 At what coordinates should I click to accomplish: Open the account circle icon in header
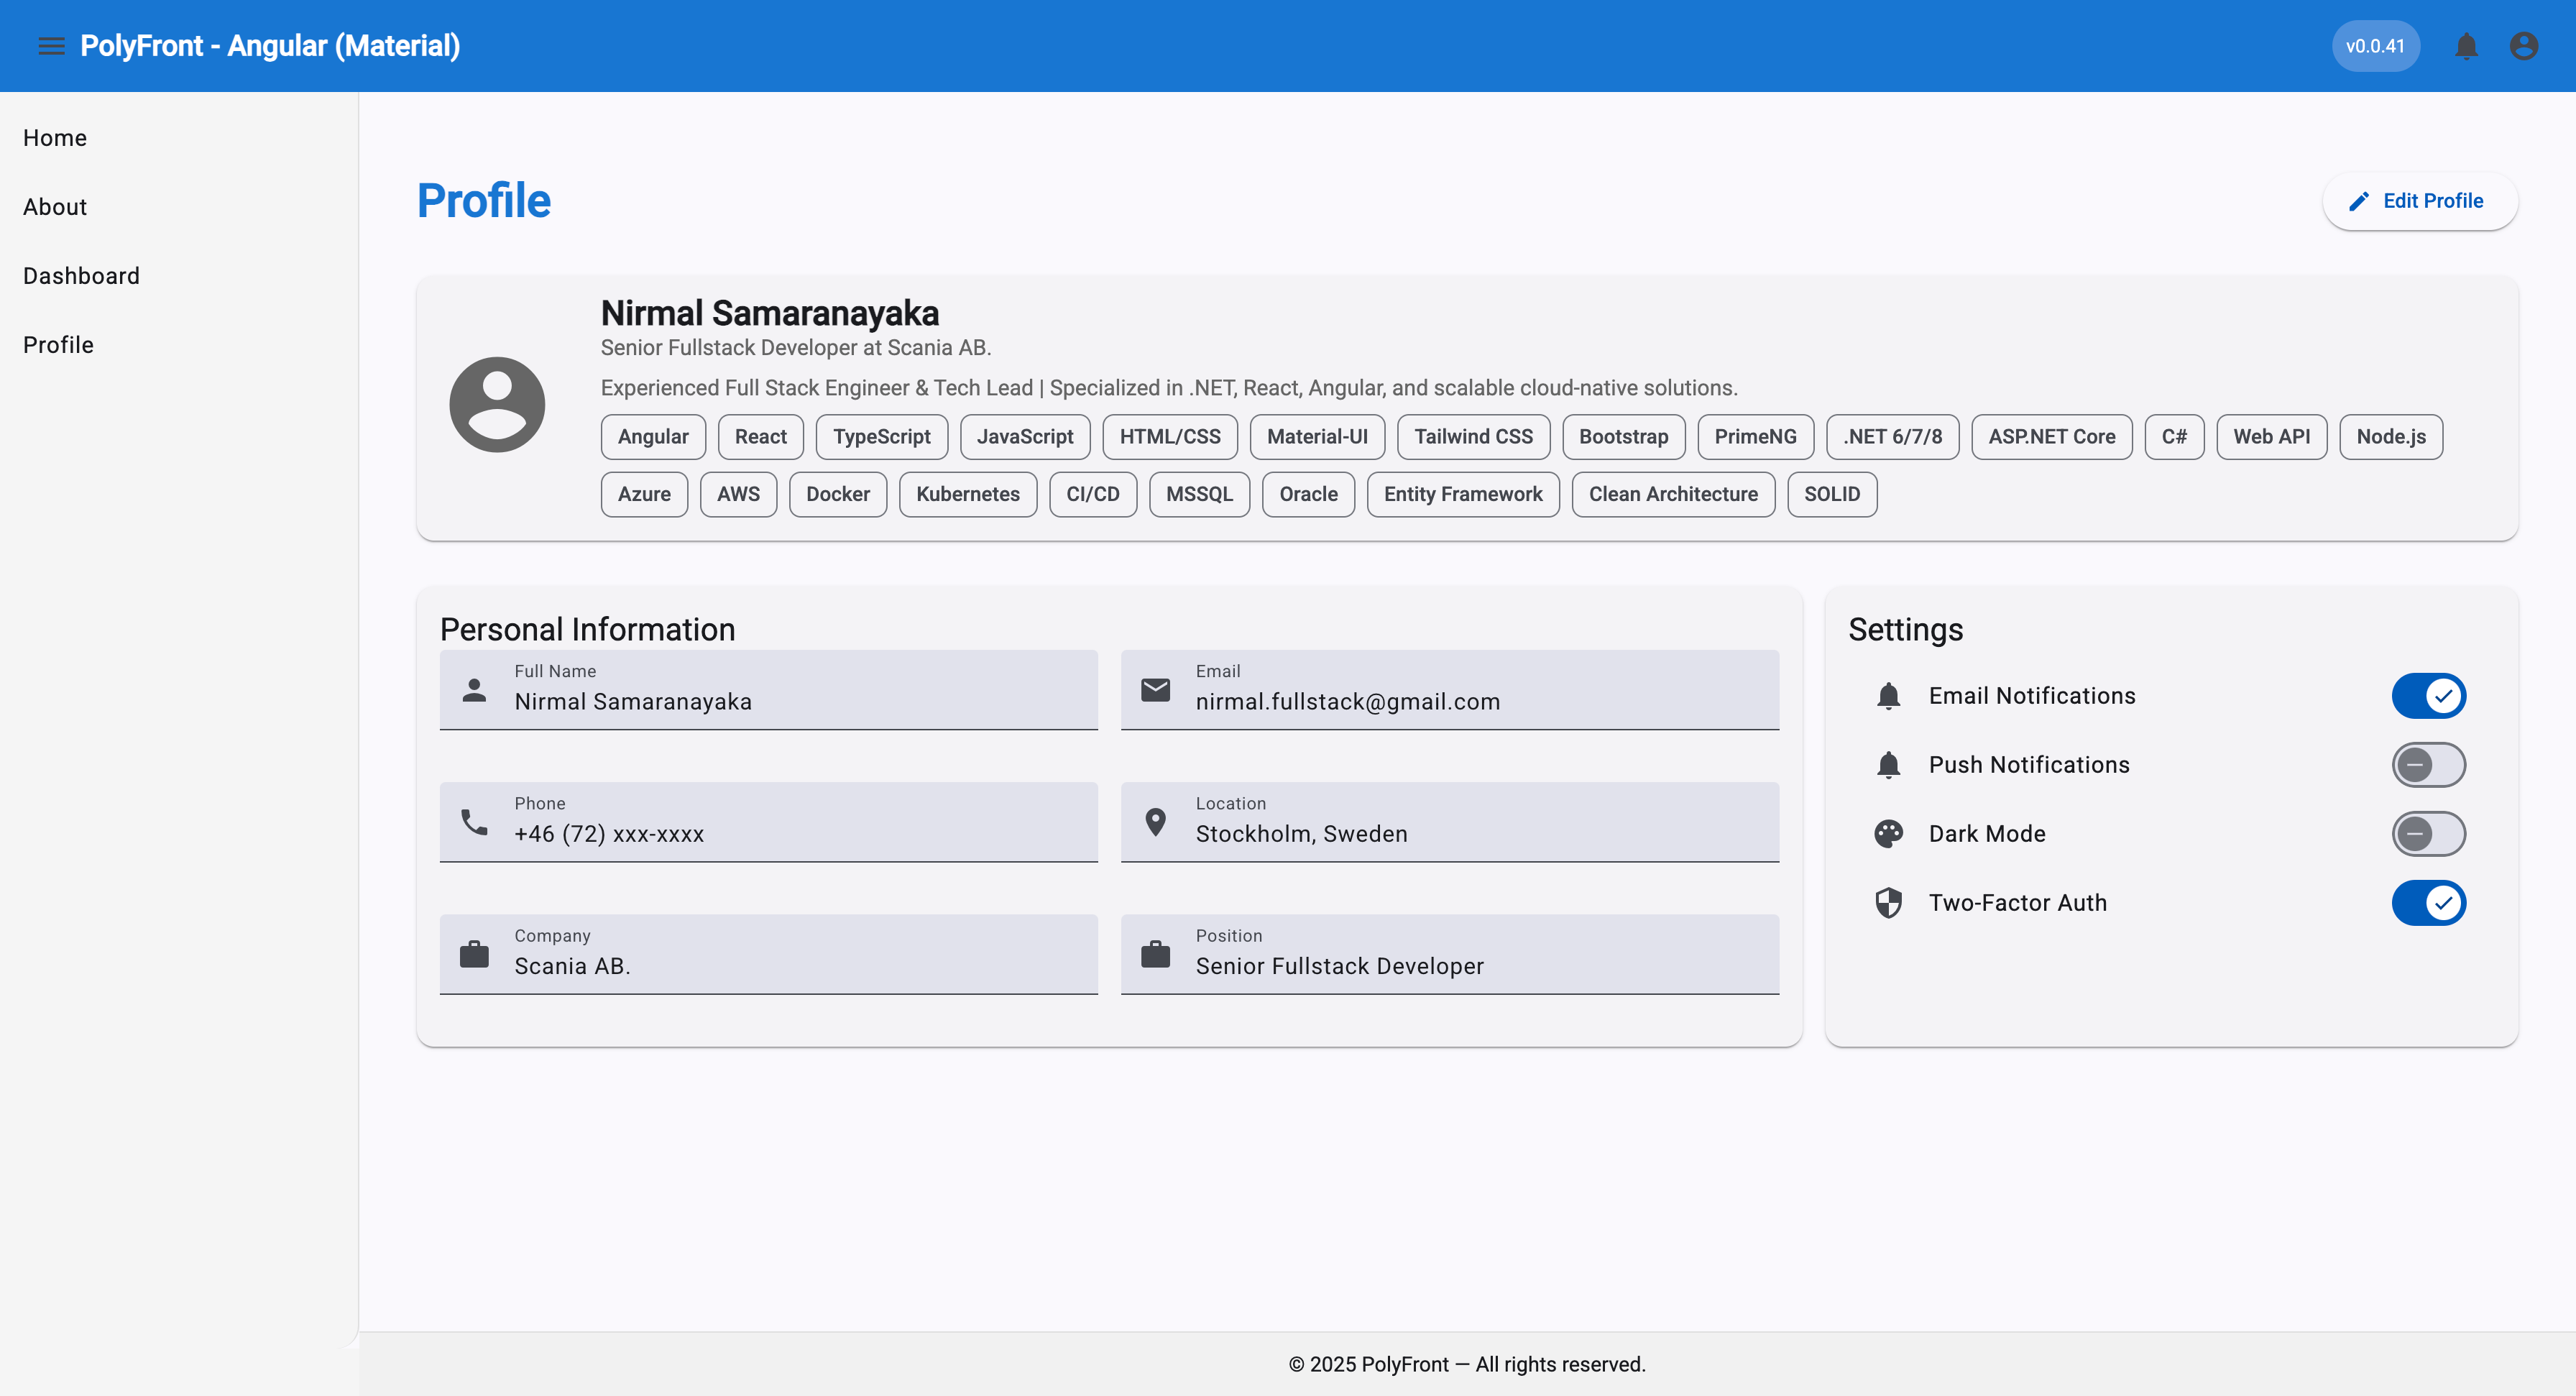click(x=2524, y=46)
